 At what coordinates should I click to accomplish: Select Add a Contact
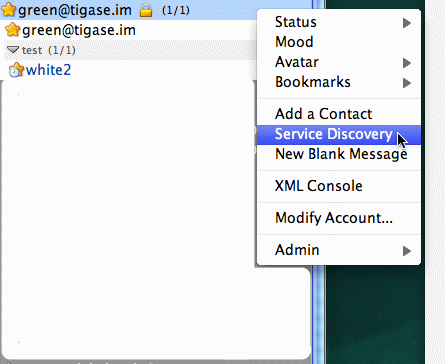click(339, 114)
